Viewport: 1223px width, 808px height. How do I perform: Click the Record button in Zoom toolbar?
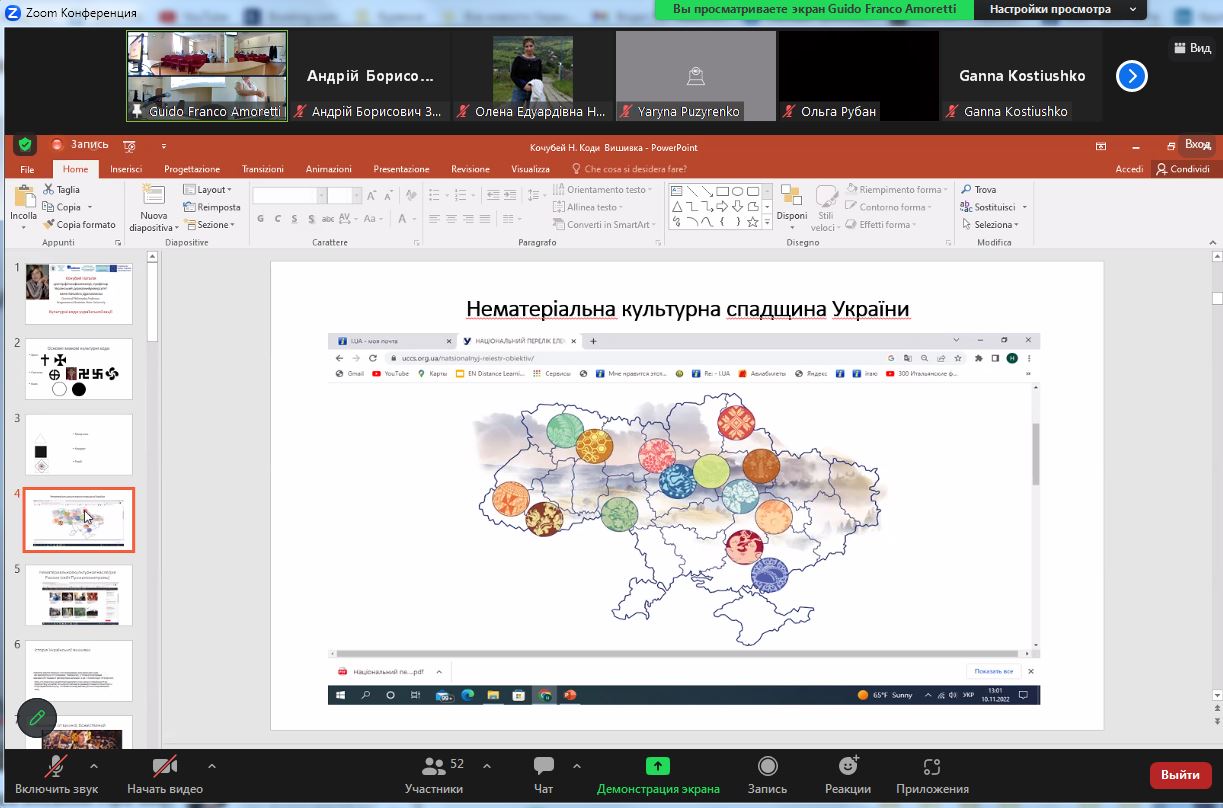pyautogui.click(x=767, y=767)
